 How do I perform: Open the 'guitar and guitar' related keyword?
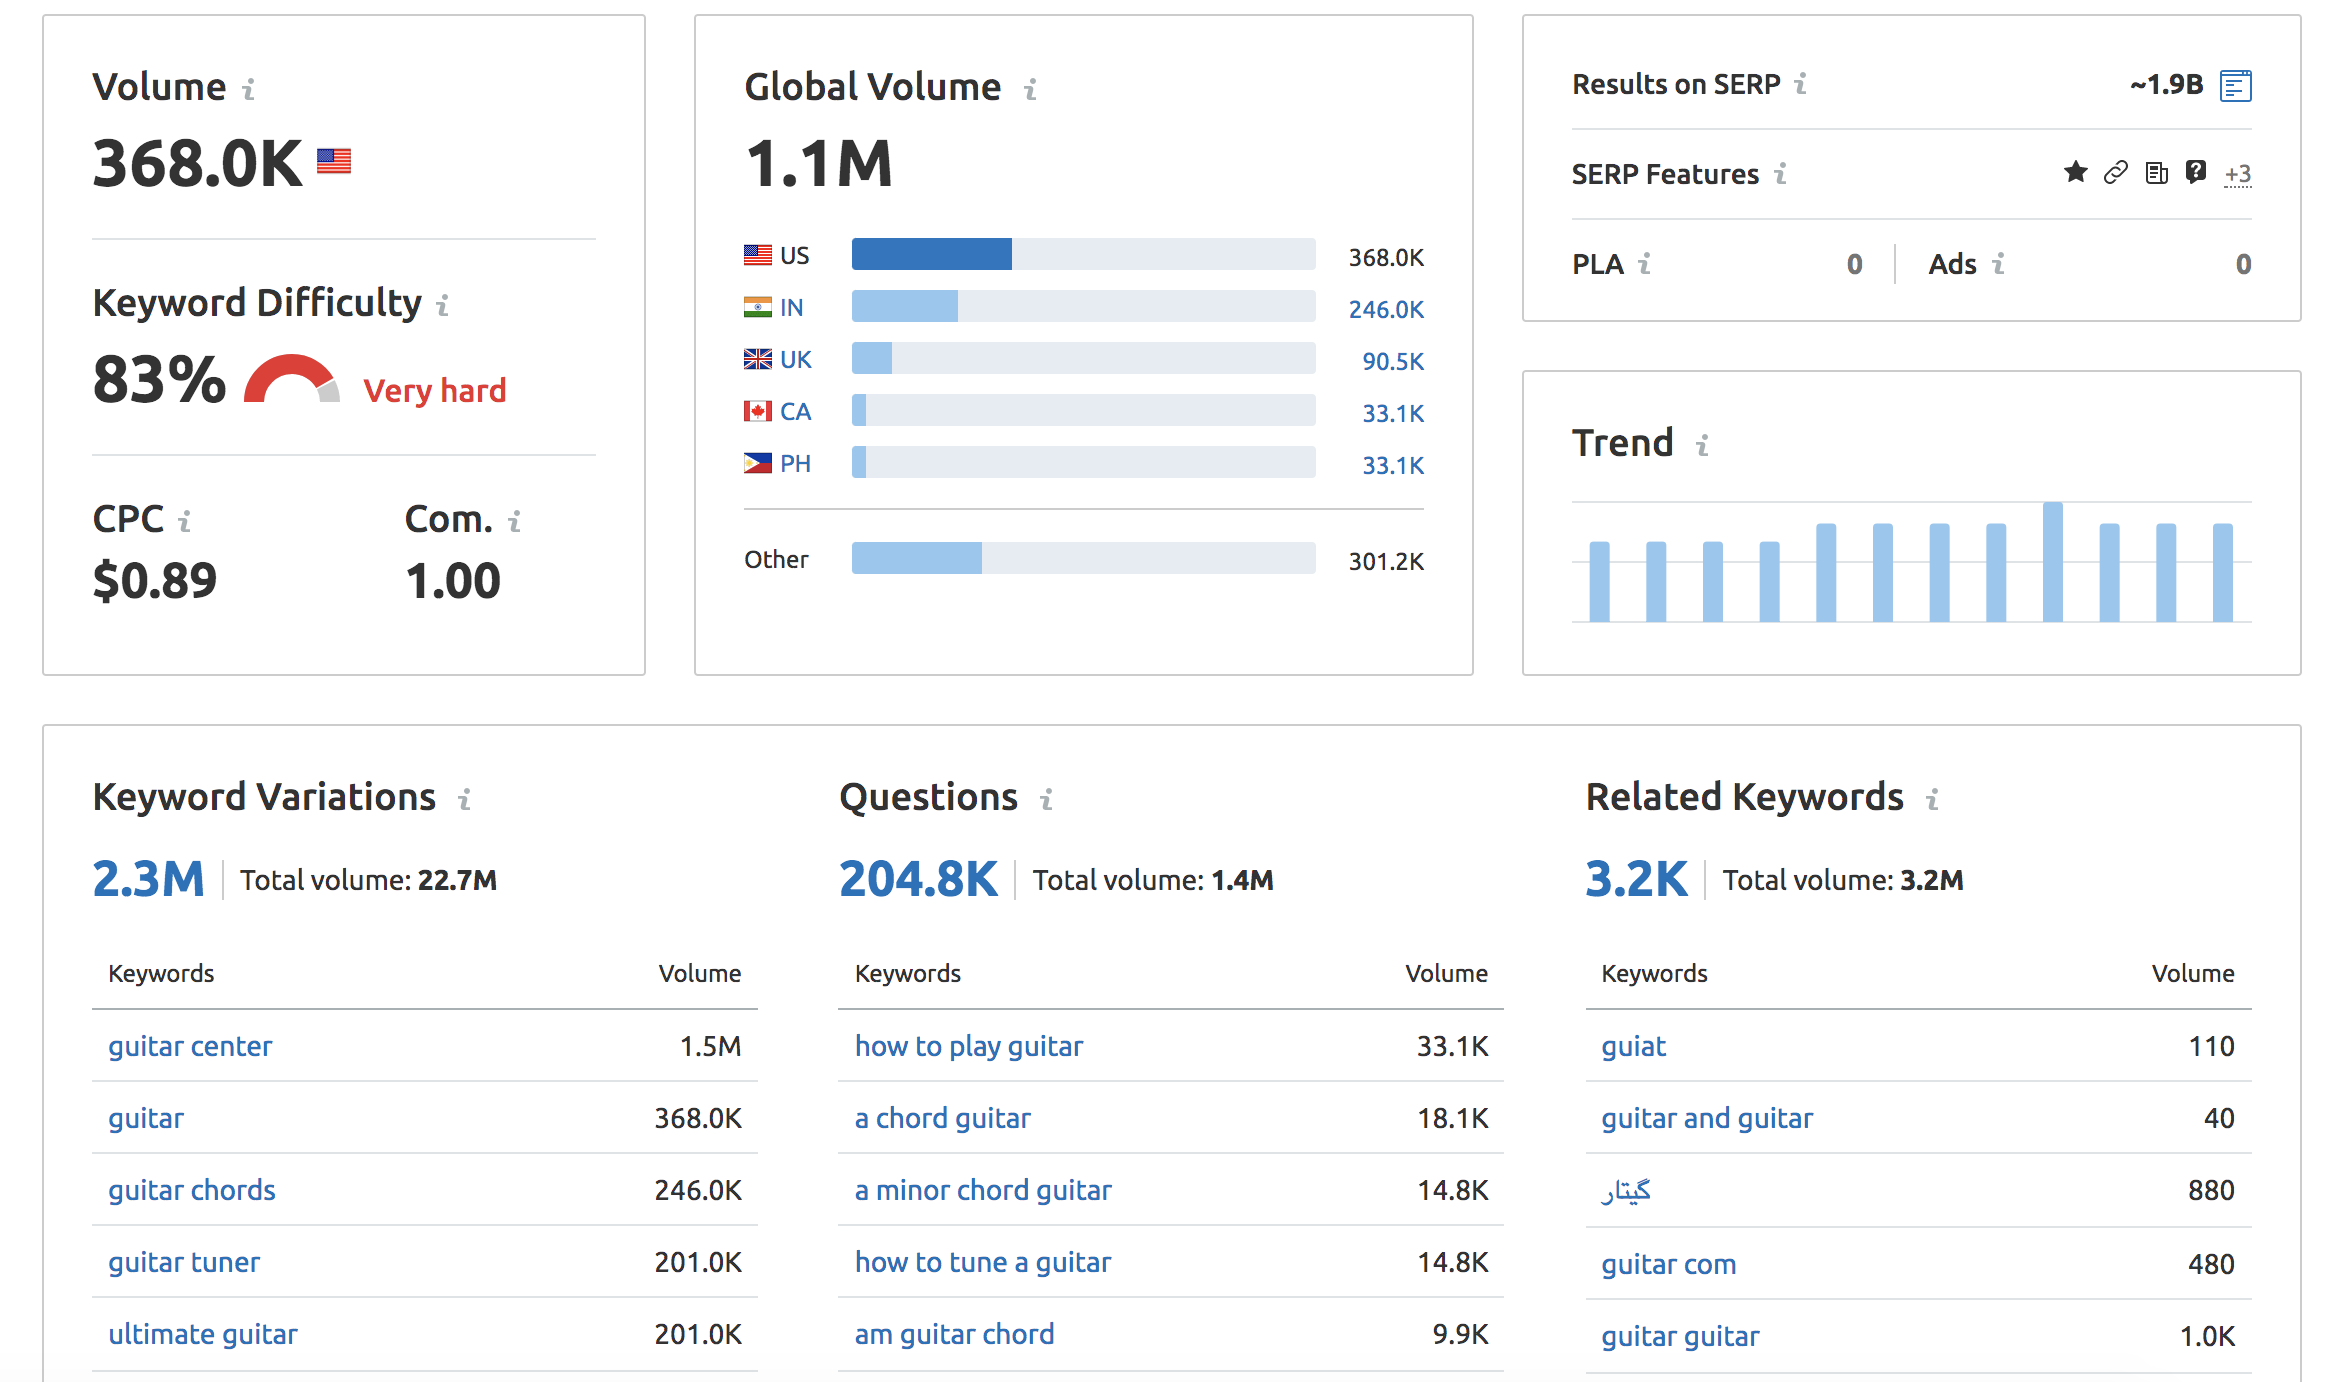[x=1707, y=1118]
